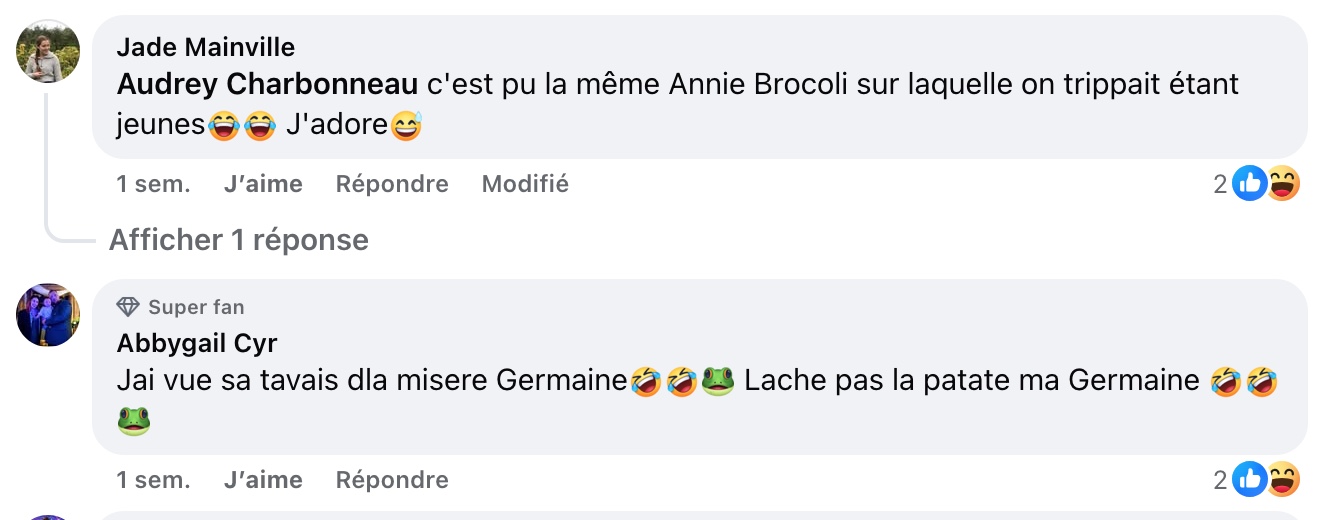The height and width of the screenshot is (520, 1336).
Task: Open Jade Mainville's profile name link
Action: coord(205,47)
